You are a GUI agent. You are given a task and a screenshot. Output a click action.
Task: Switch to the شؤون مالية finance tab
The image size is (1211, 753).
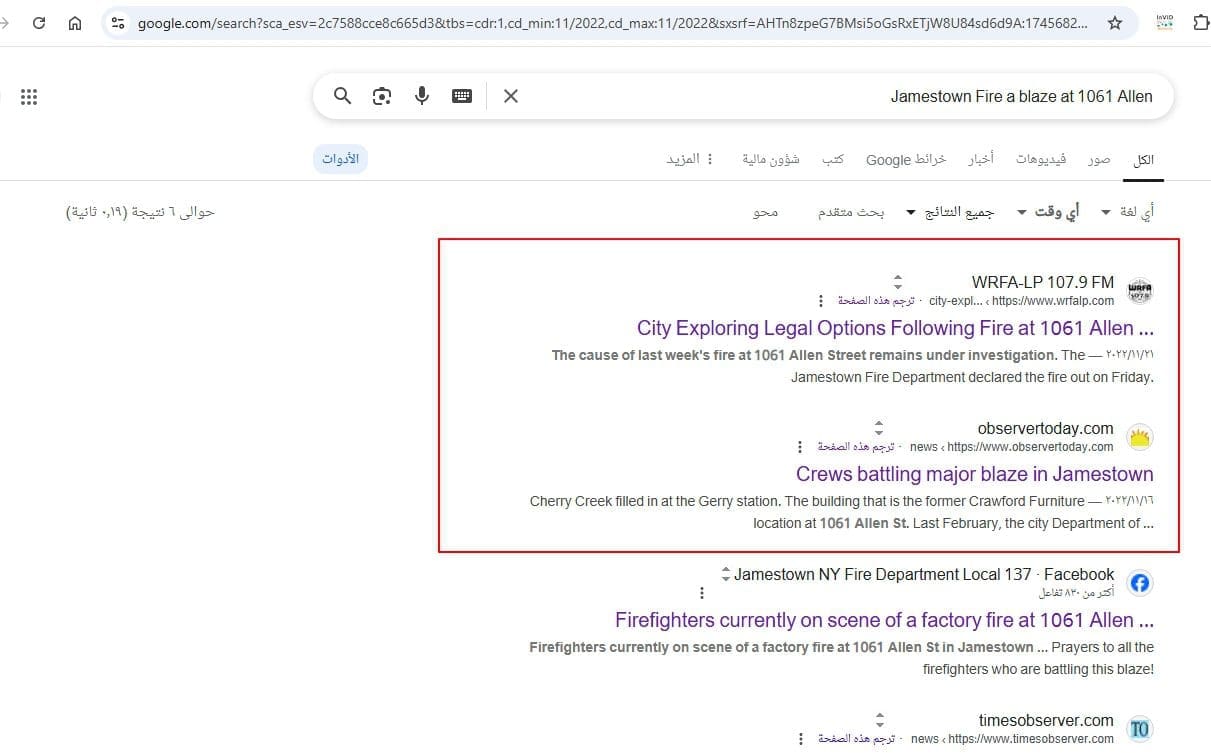point(771,159)
